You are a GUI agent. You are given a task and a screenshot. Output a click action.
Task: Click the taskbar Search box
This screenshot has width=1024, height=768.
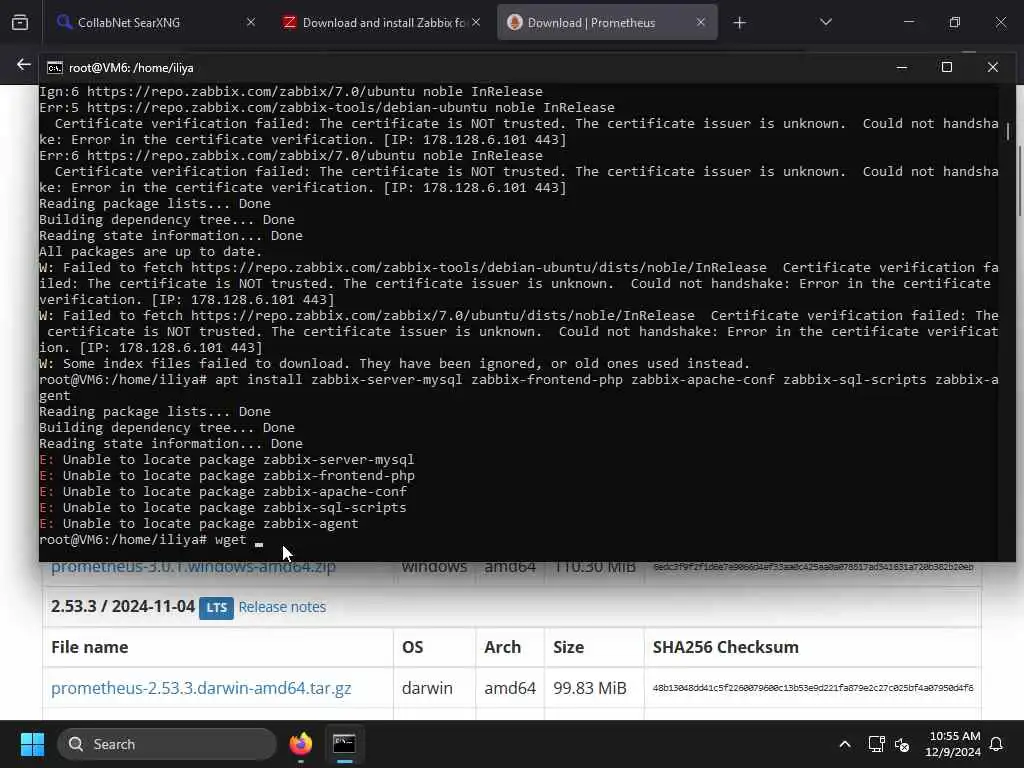[167, 744]
